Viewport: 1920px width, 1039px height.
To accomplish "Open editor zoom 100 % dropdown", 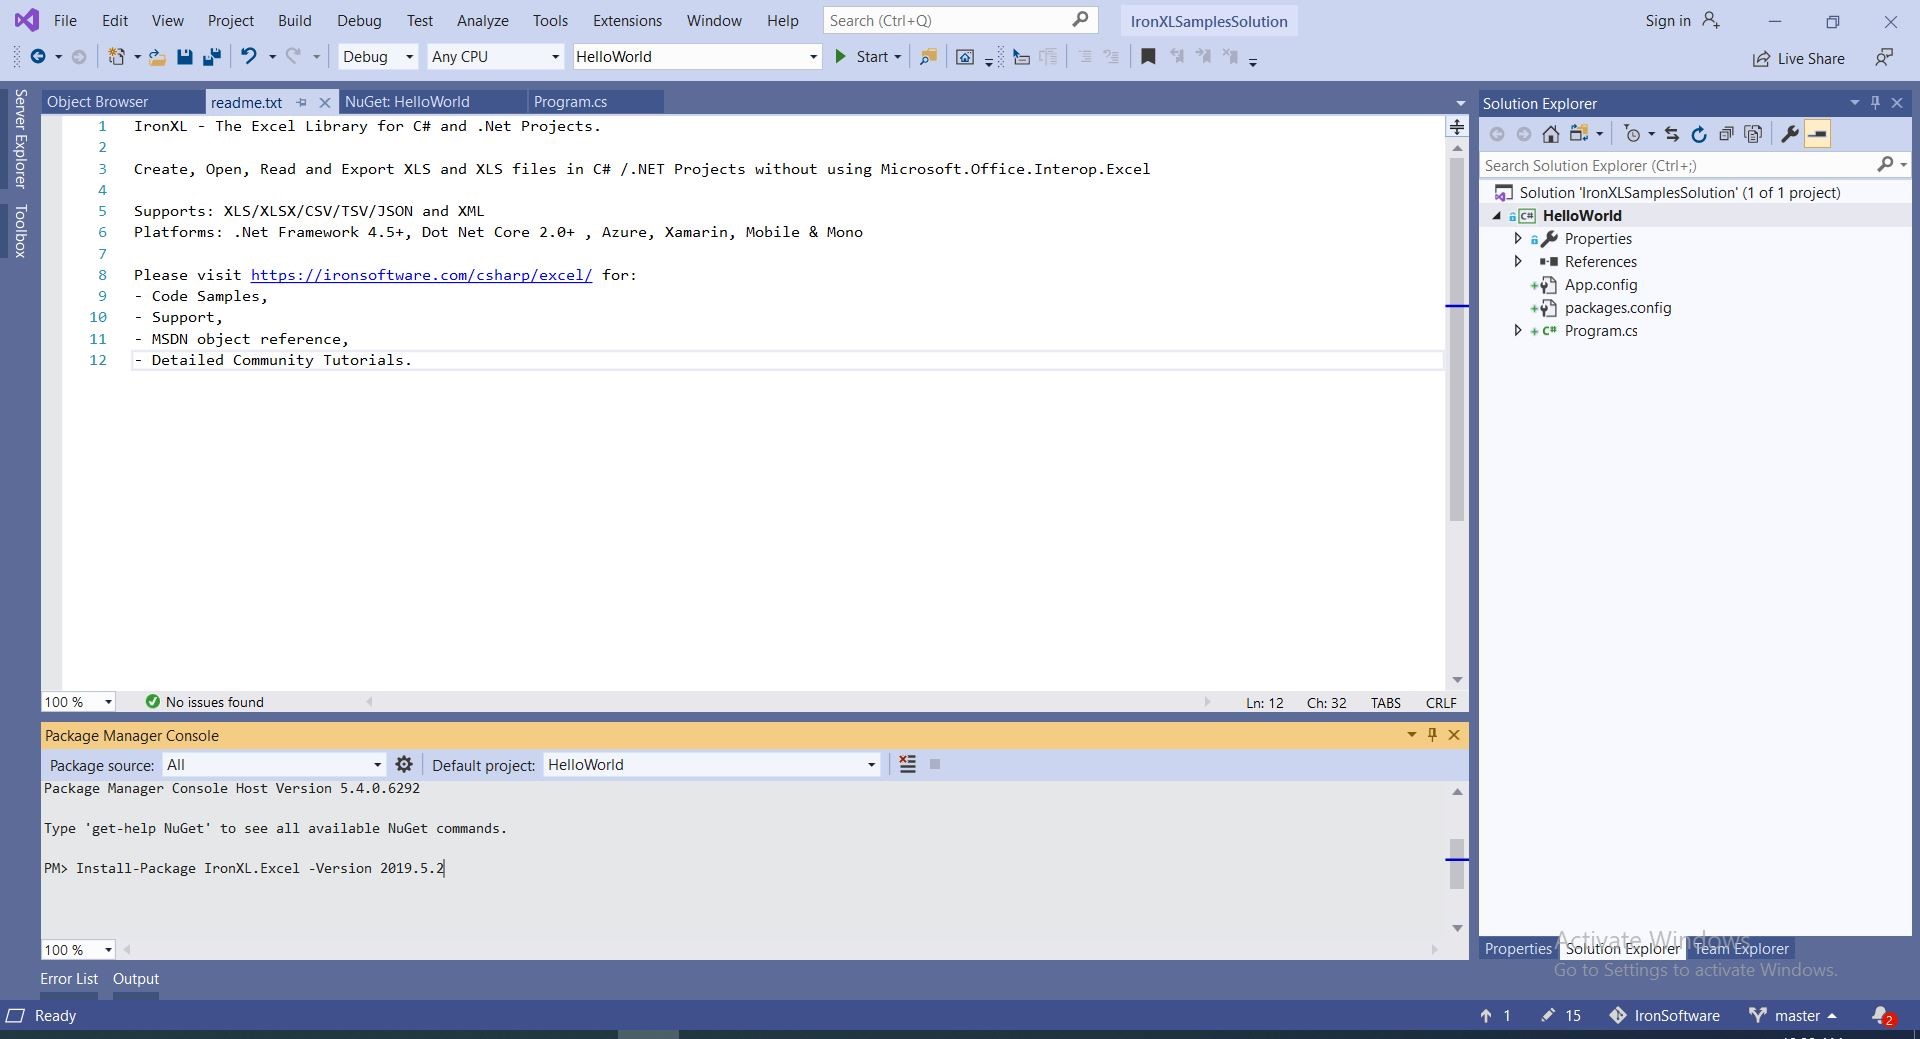I will [78, 702].
